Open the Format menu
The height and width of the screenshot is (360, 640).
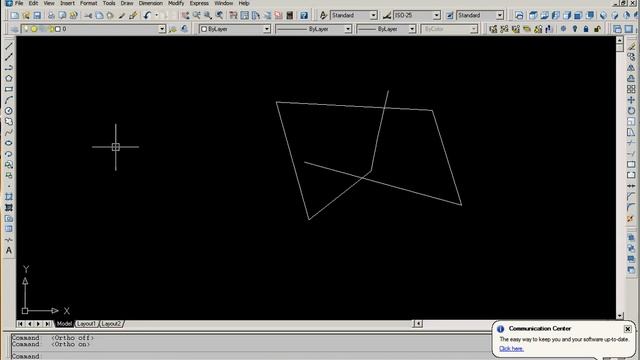coord(88,3)
